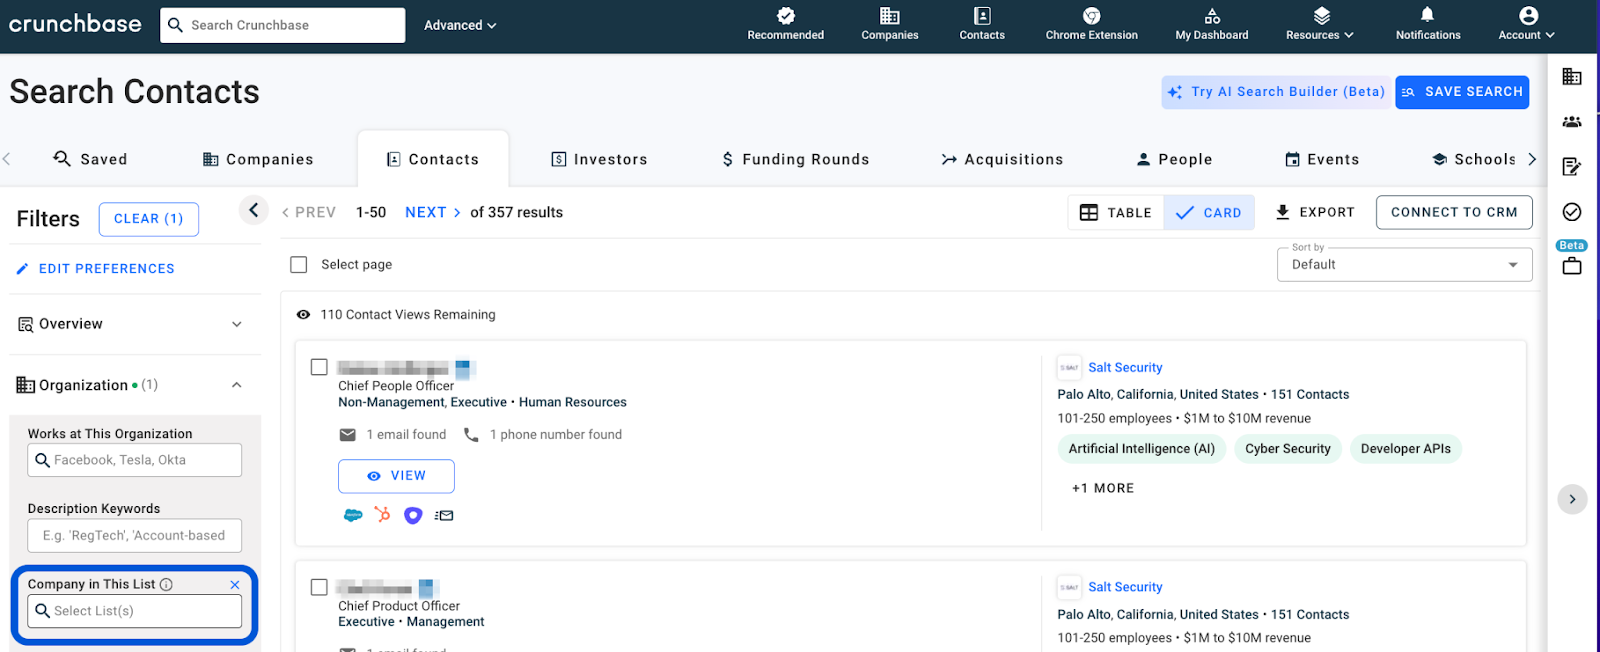View the Chief People Officer contact details
The height and width of the screenshot is (652, 1600).
[x=396, y=476]
